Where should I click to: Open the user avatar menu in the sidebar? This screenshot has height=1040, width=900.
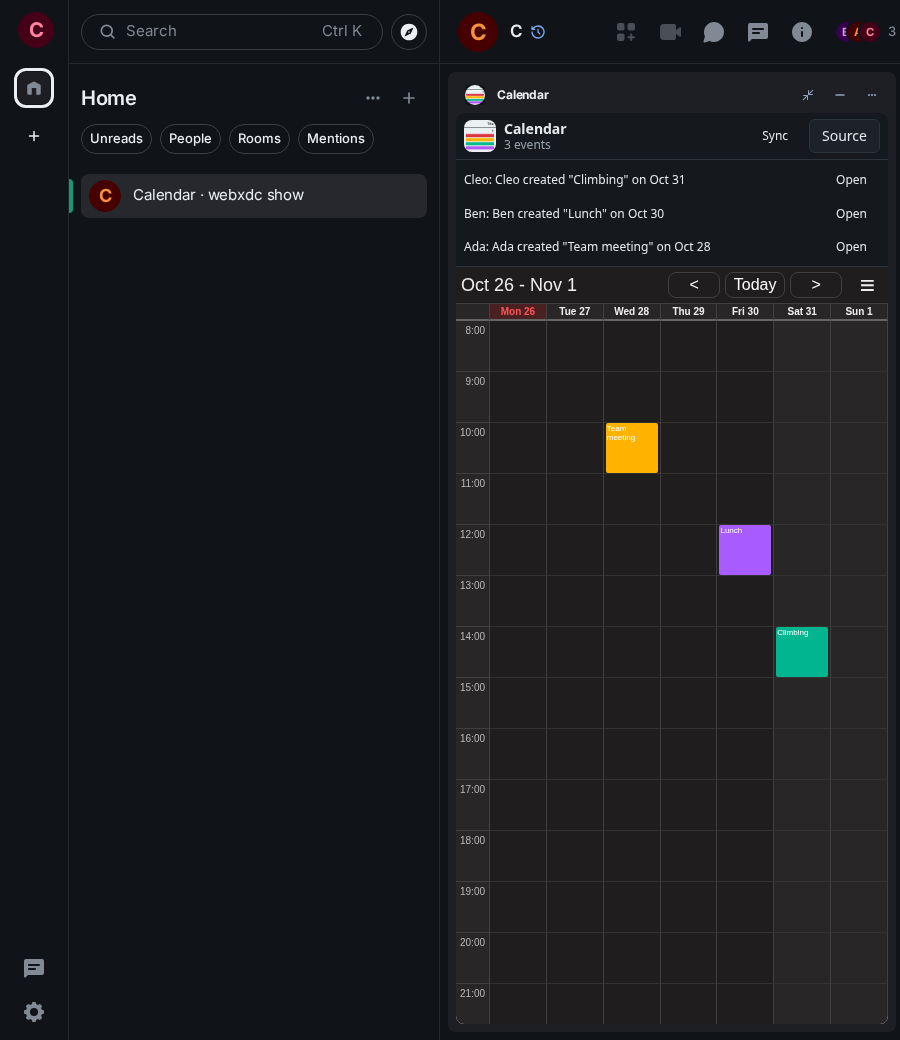pyautogui.click(x=36, y=30)
